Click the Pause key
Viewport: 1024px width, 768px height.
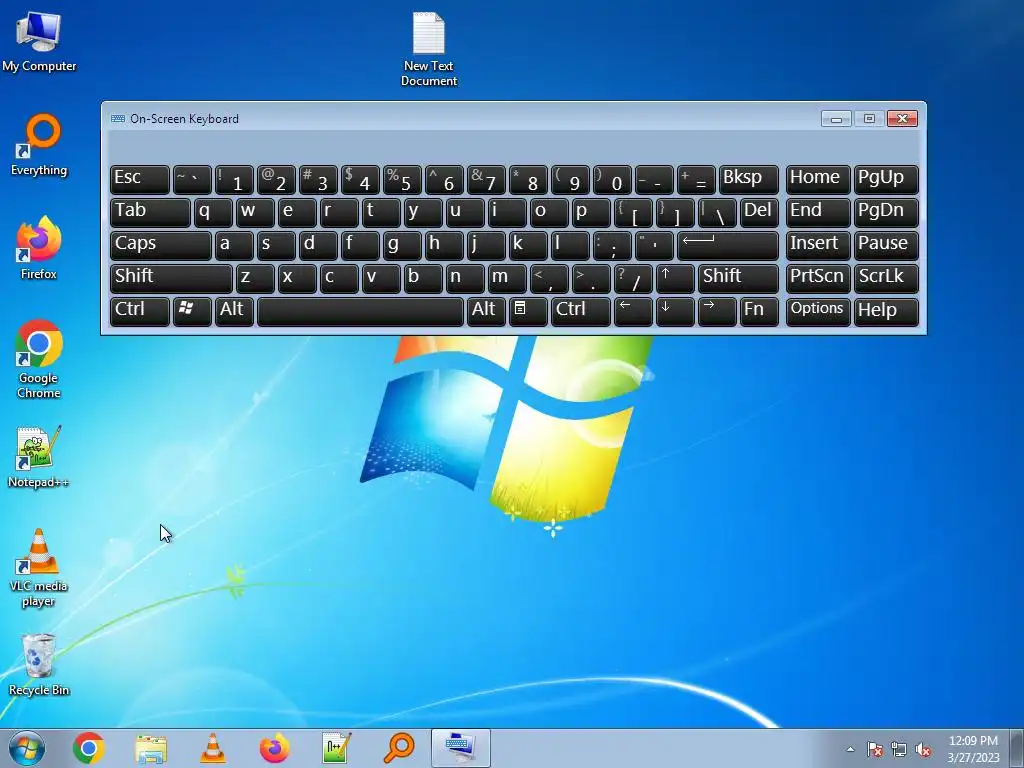pos(886,246)
